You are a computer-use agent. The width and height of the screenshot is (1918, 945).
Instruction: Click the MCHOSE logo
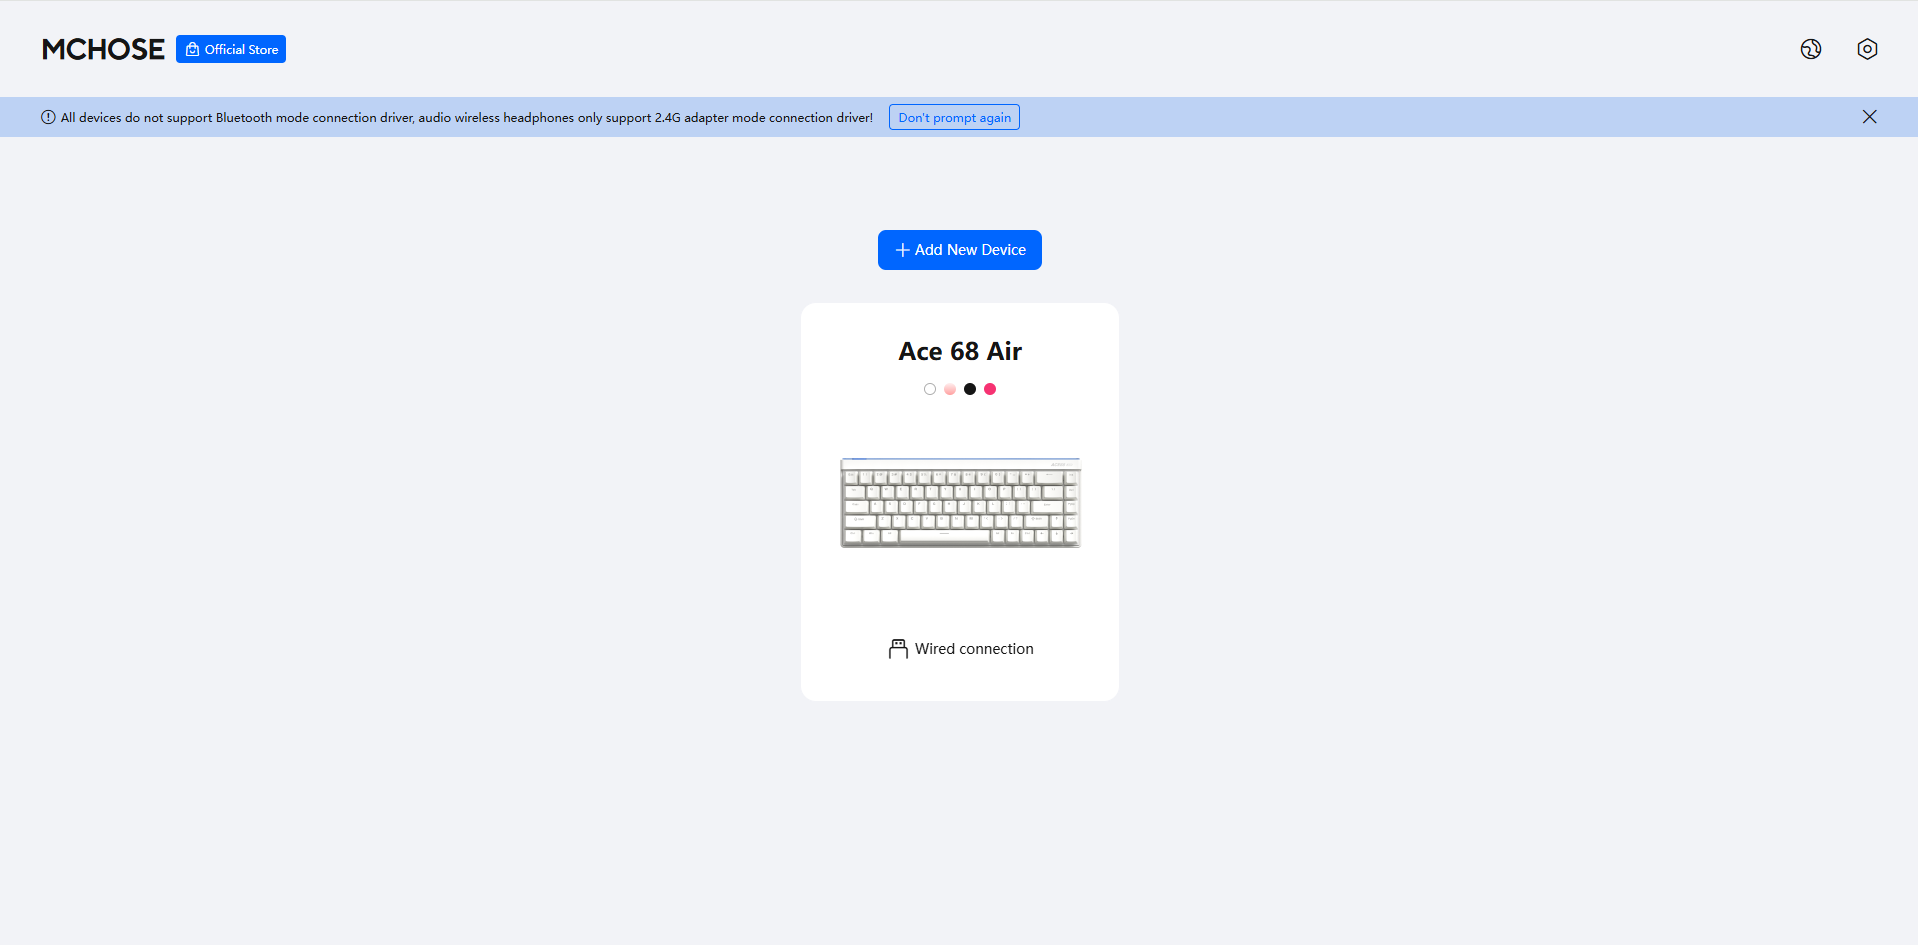103,49
